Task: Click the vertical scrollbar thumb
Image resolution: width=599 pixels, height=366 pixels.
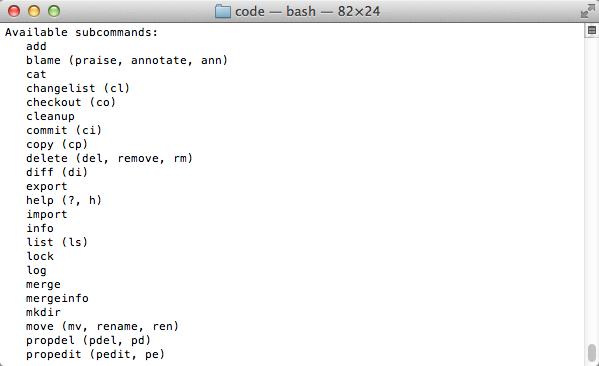Action: pyautogui.click(x=591, y=352)
